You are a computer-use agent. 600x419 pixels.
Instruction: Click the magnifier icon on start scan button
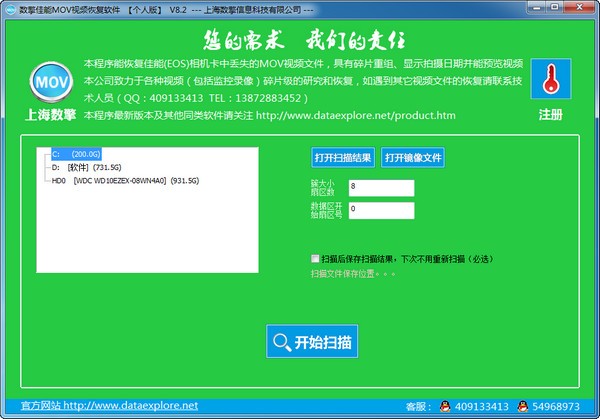click(x=281, y=343)
